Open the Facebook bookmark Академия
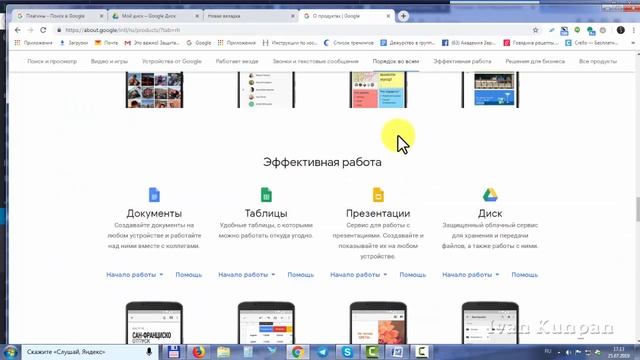The height and width of the screenshot is (360, 640). pyautogui.click(x=469, y=42)
